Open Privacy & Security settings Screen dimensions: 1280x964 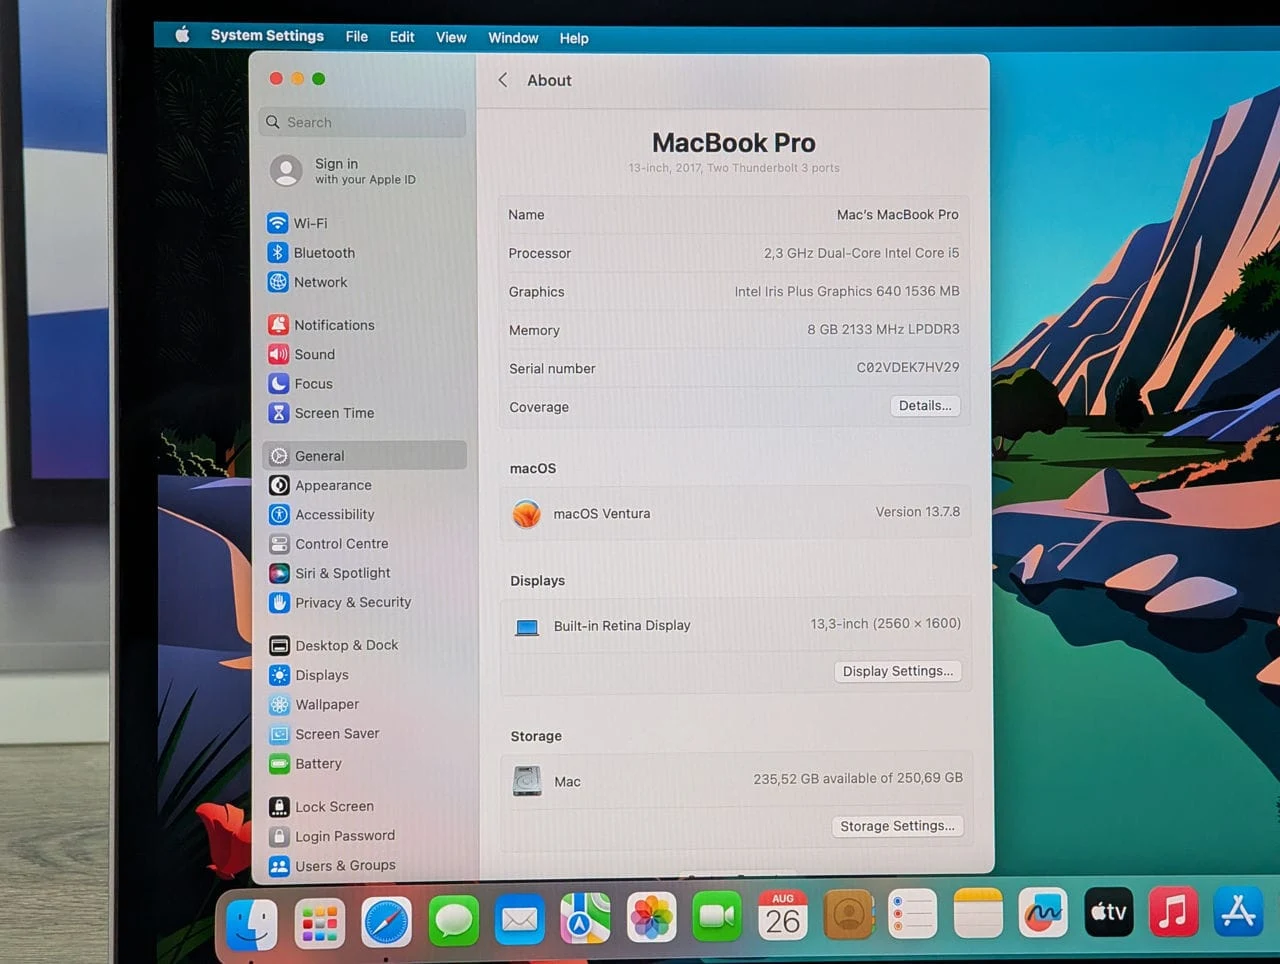tap(340, 602)
